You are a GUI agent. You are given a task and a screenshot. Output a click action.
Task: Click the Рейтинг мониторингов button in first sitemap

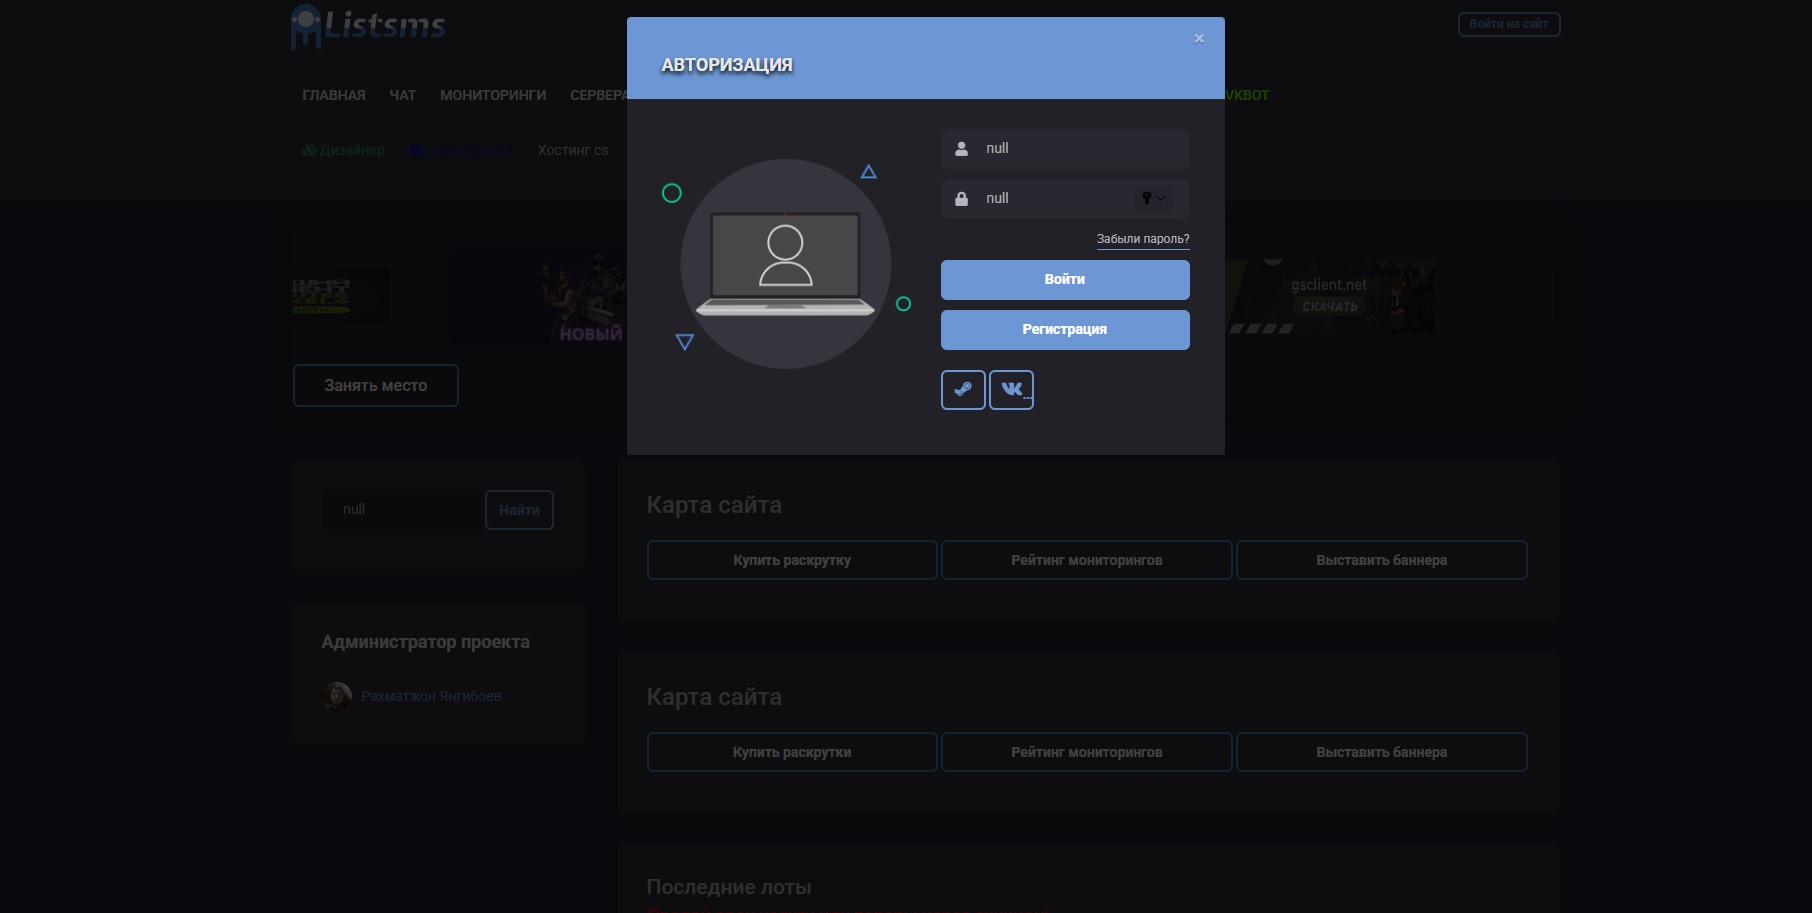(1086, 560)
